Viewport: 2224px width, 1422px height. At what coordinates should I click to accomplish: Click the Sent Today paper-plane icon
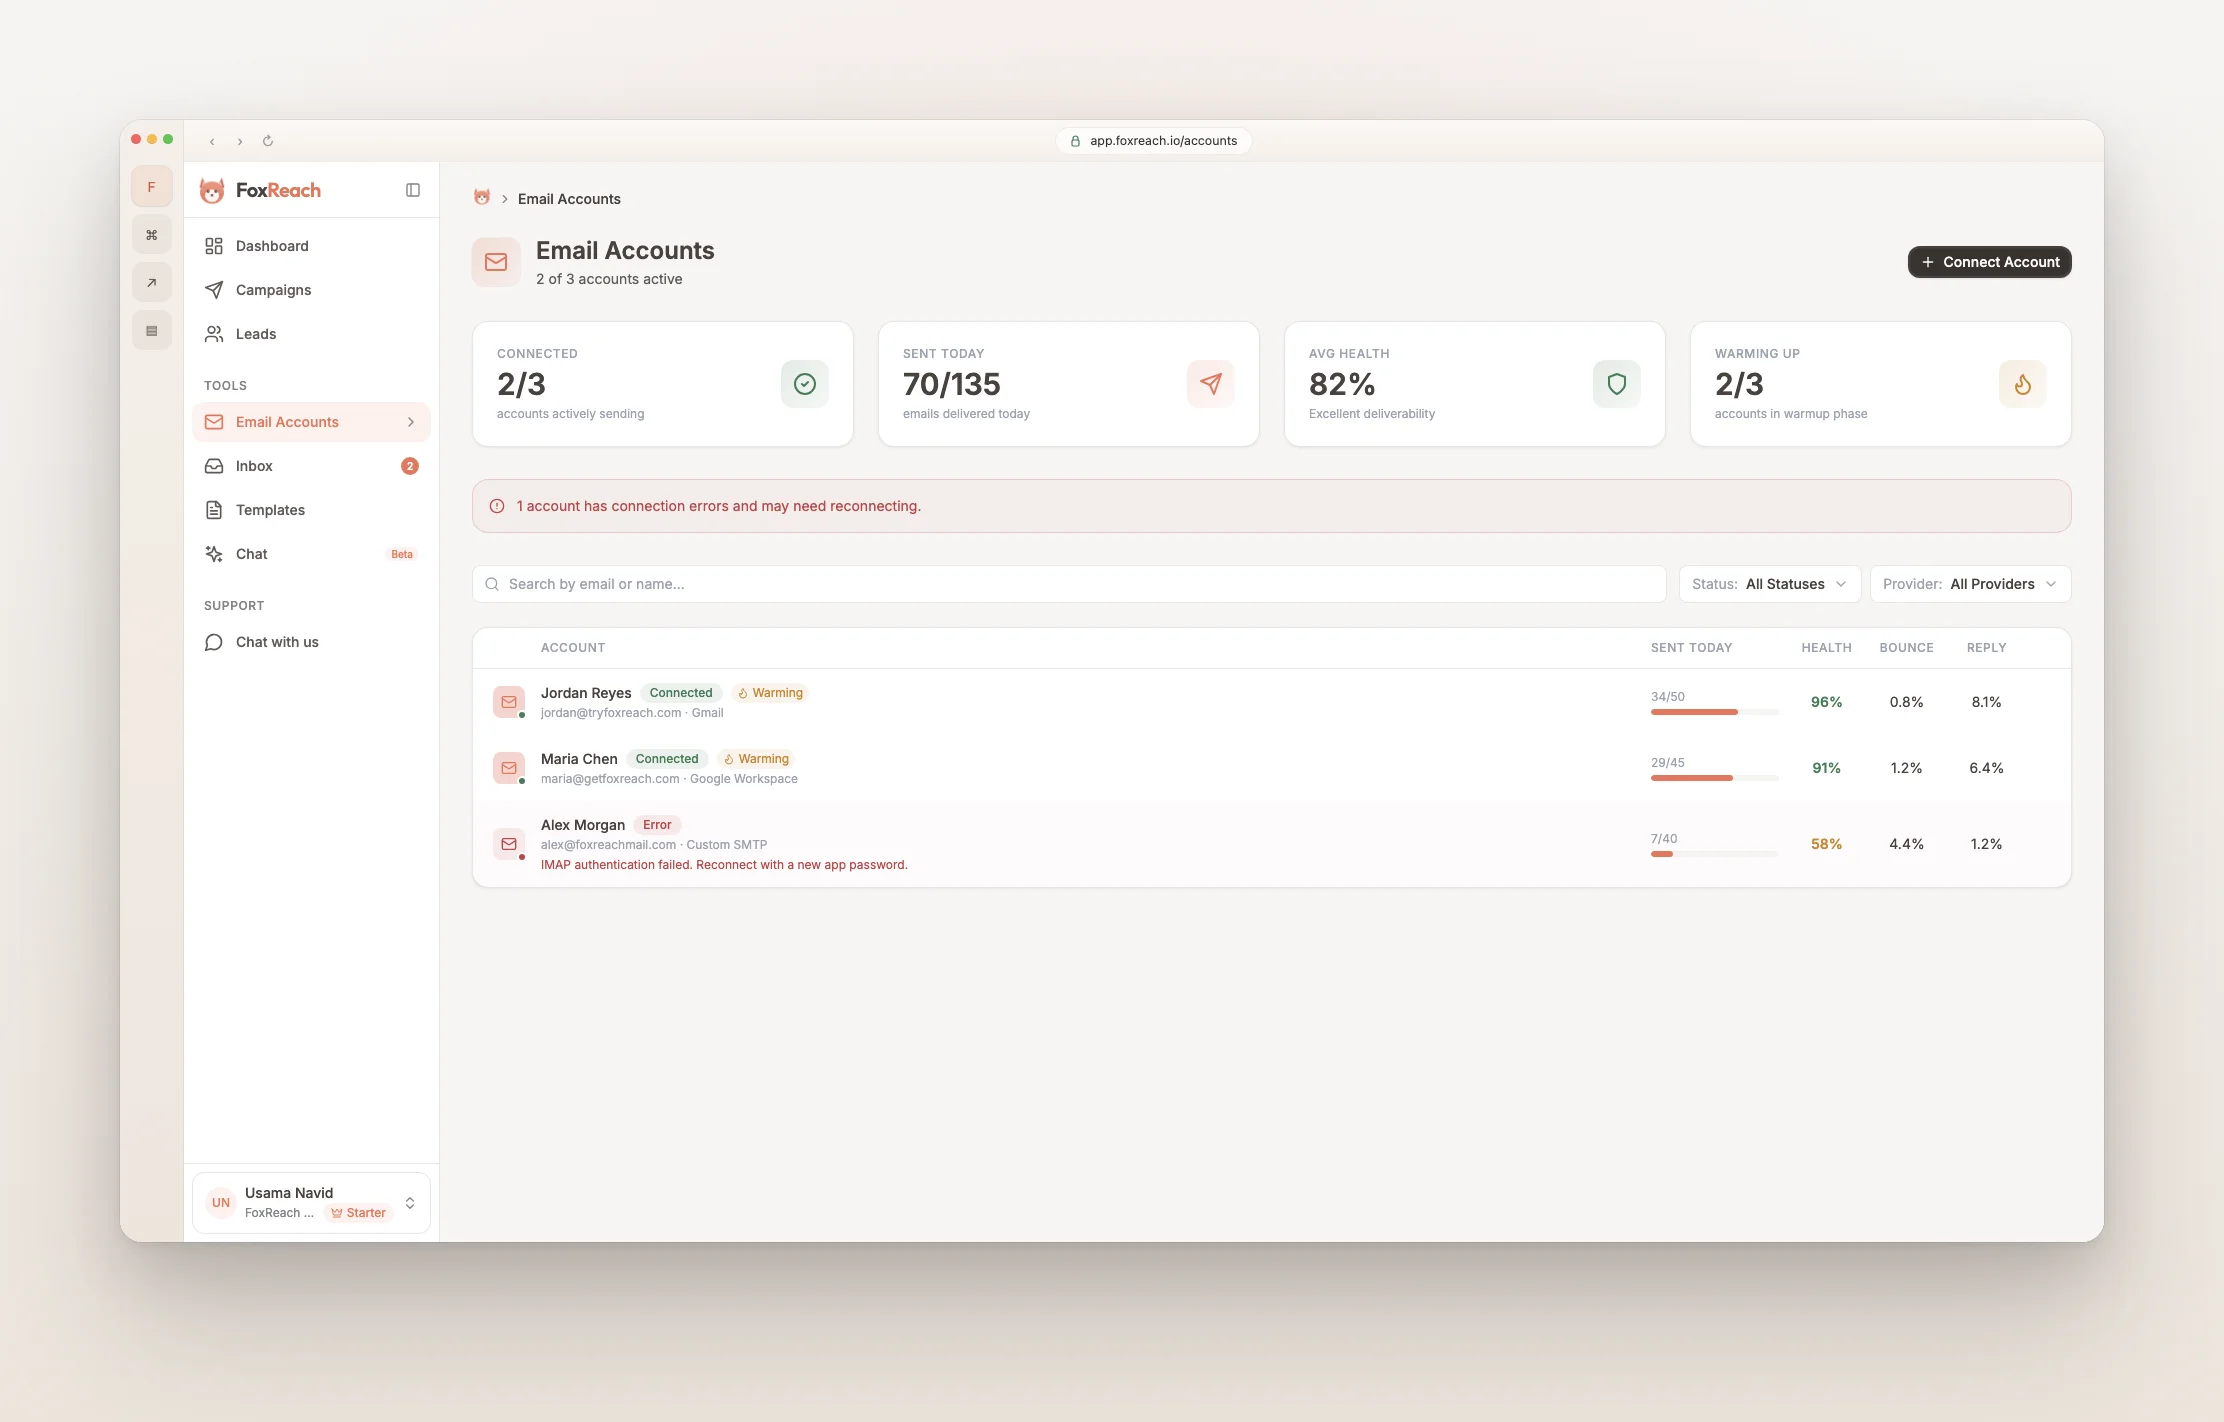tap(1210, 384)
